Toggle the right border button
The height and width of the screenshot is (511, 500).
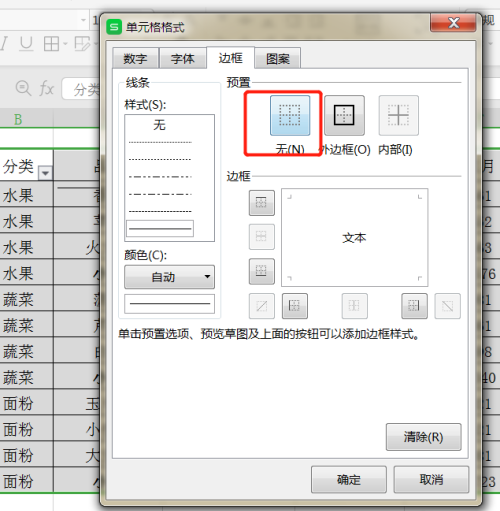coord(414,306)
